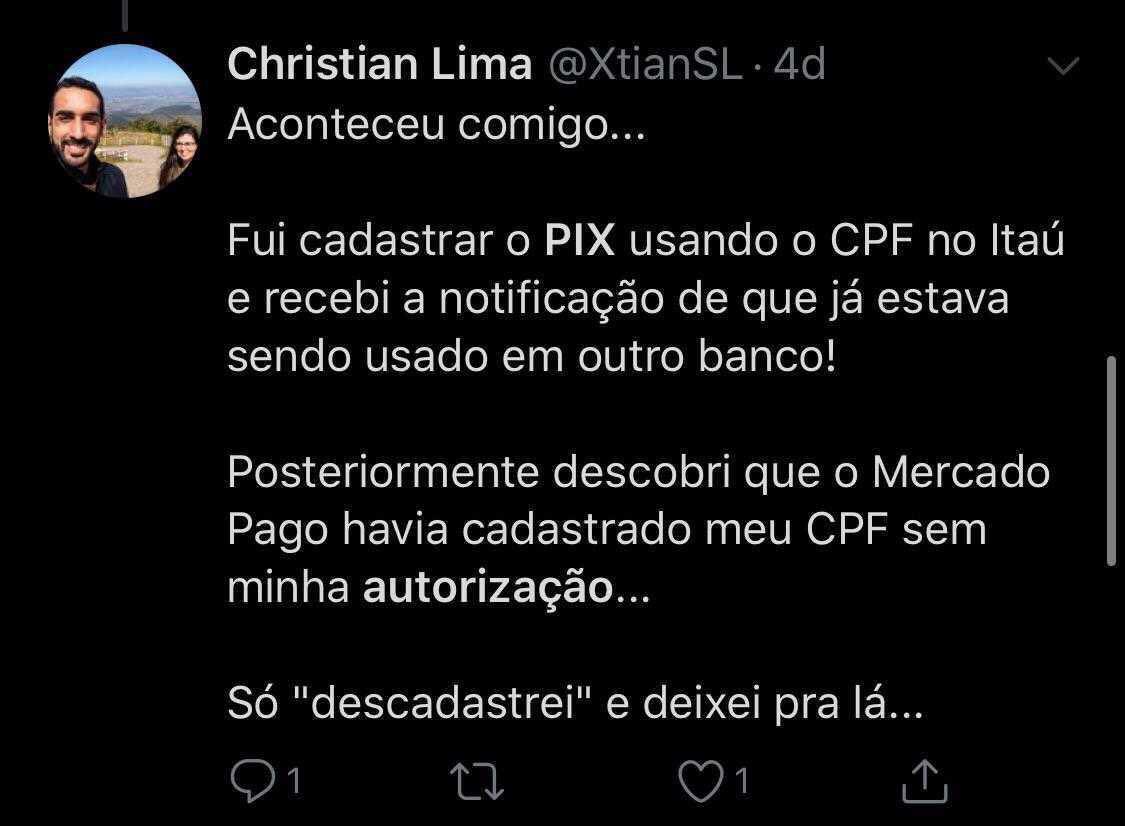1125x826 pixels.
Task: Click the line "Aconteceu comigo..."
Action: (437, 127)
